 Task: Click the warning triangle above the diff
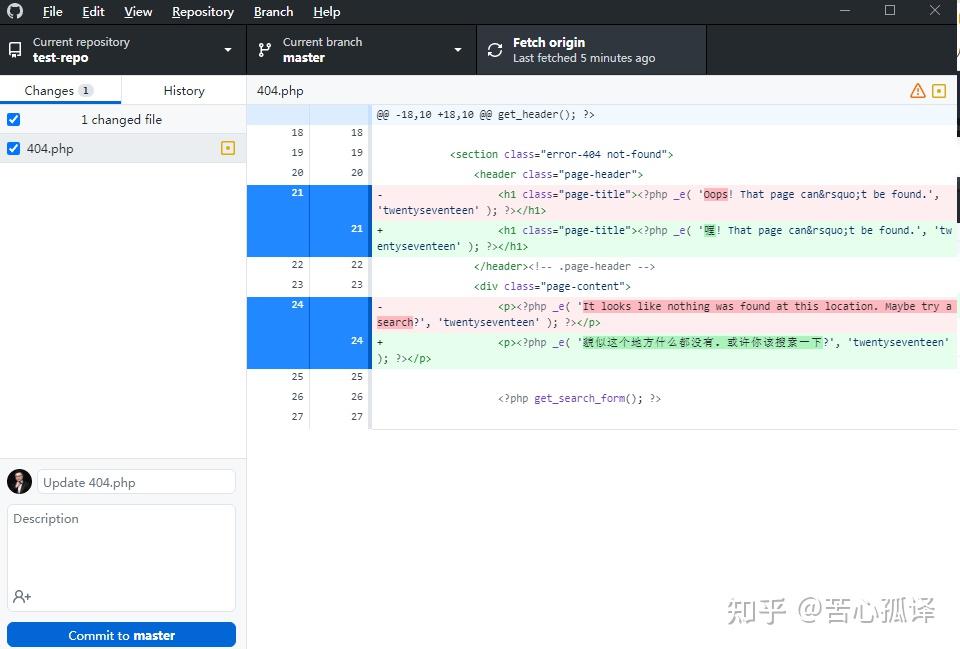click(x=917, y=90)
